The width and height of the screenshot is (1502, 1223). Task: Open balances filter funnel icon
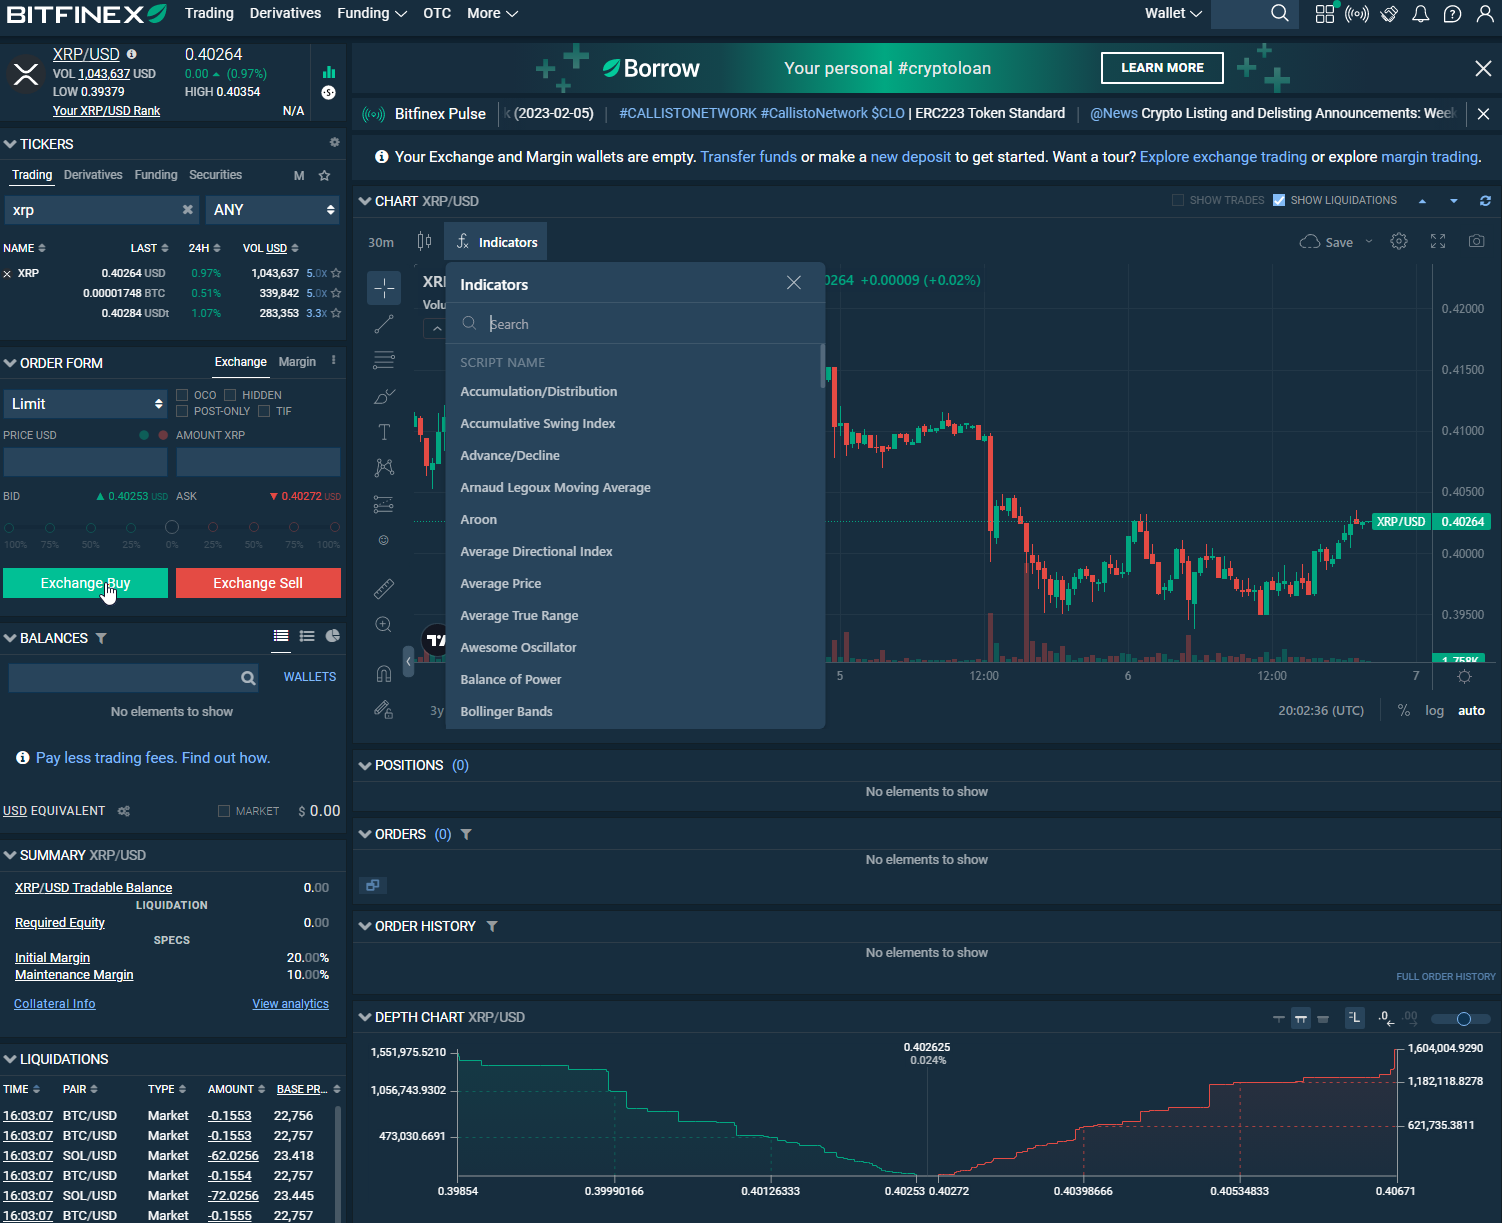pyautogui.click(x=101, y=638)
